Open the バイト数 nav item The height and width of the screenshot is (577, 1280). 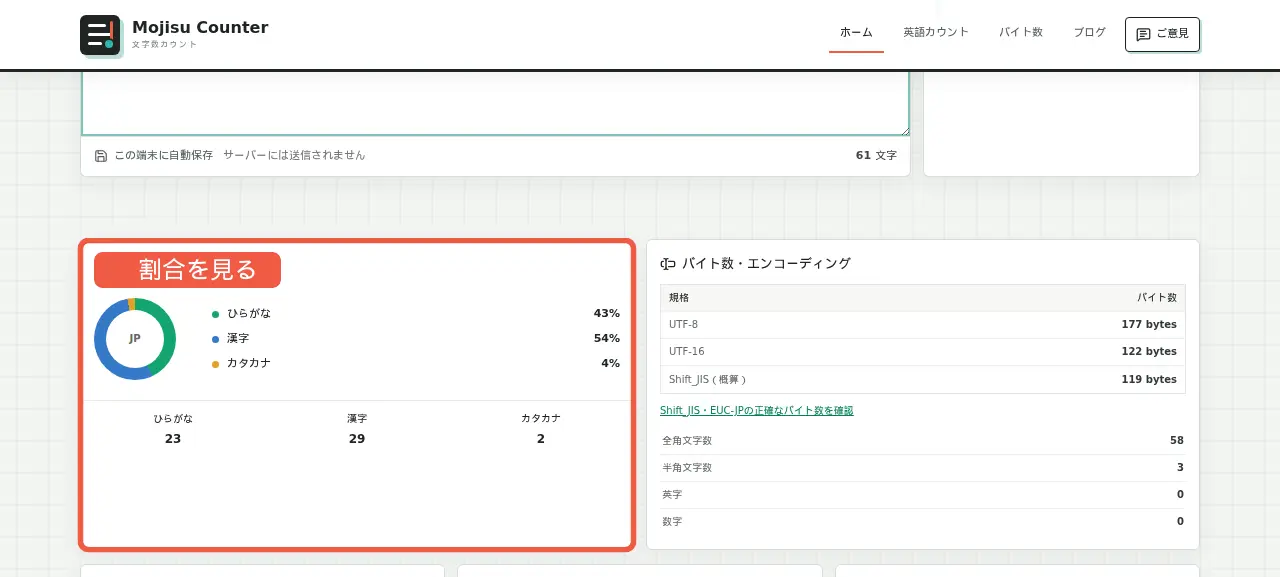[x=1021, y=32]
